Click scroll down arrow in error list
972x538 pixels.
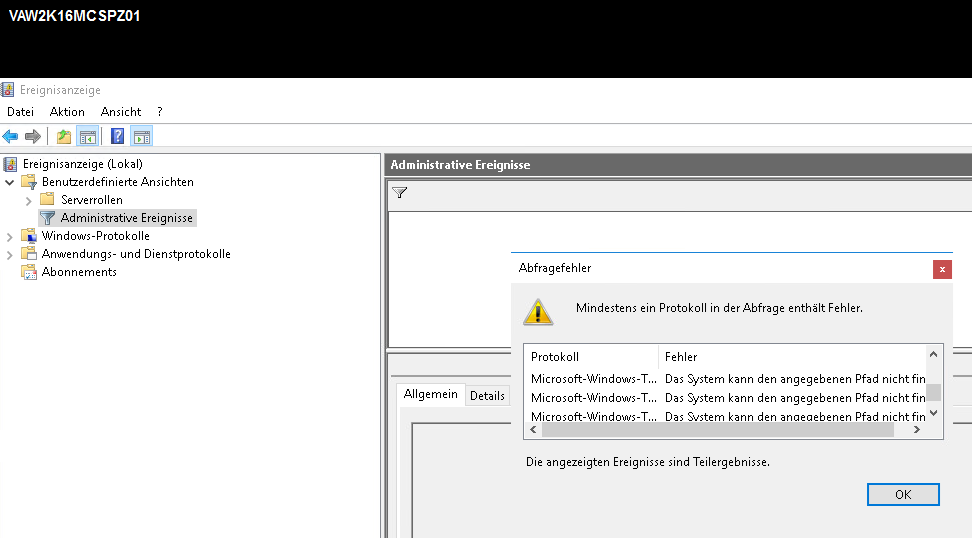point(934,413)
